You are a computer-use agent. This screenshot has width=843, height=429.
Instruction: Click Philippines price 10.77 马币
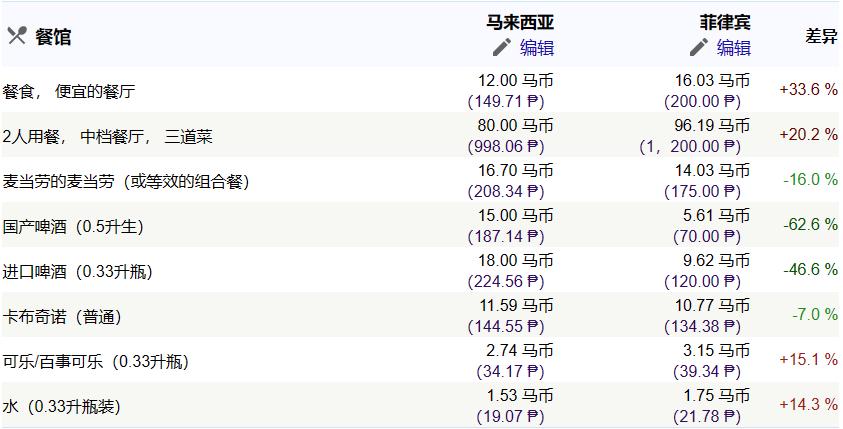pyautogui.click(x=713, y=306)
